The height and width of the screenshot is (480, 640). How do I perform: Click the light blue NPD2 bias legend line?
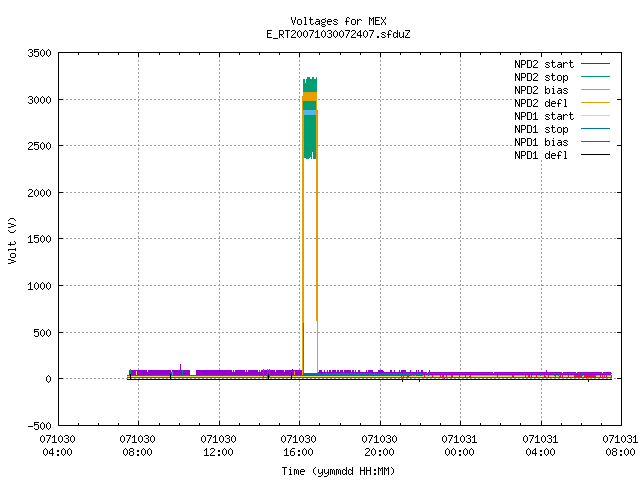click(x=595, y=90)
